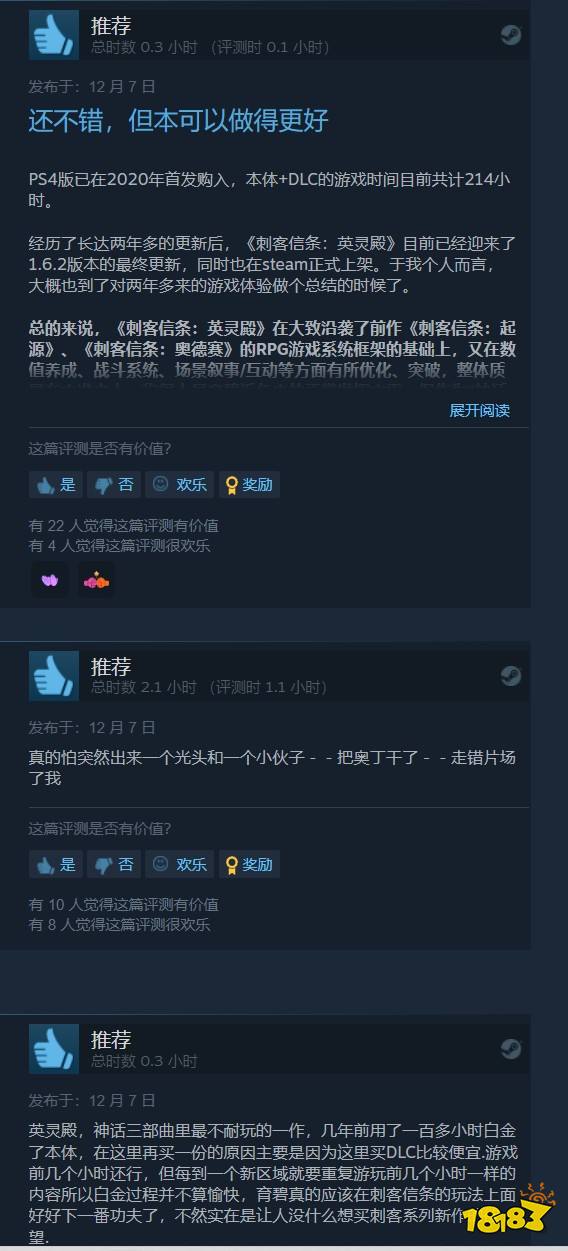The image size is (568, 1251).
Task: Click the thumbs-up icon of second review
Action: (x=53, y=675)
